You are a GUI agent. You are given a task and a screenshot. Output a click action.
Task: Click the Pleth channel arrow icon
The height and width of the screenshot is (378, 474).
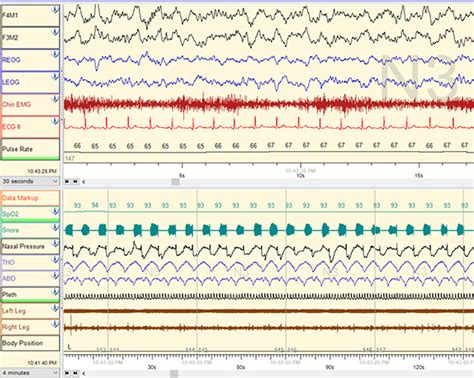(55, 292)
